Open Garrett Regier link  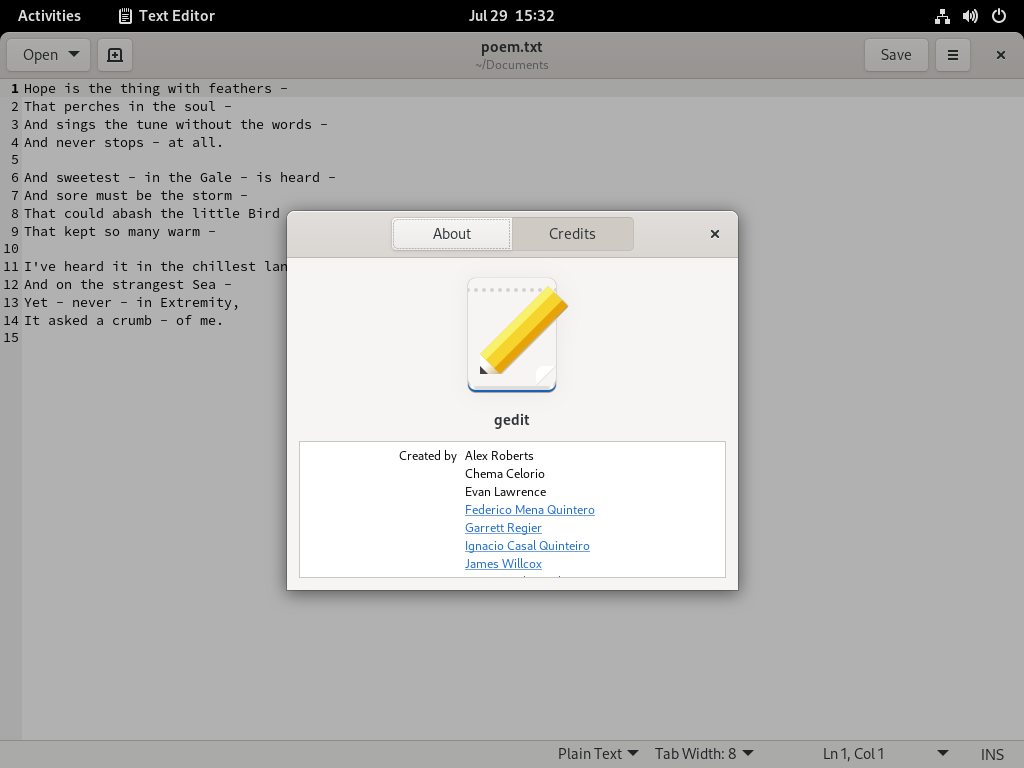click(x=503, y=528)
